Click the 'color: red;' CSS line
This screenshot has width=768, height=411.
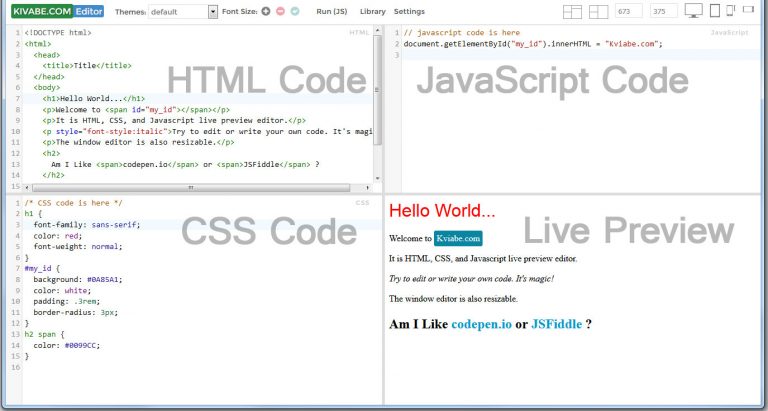(58, 236)
